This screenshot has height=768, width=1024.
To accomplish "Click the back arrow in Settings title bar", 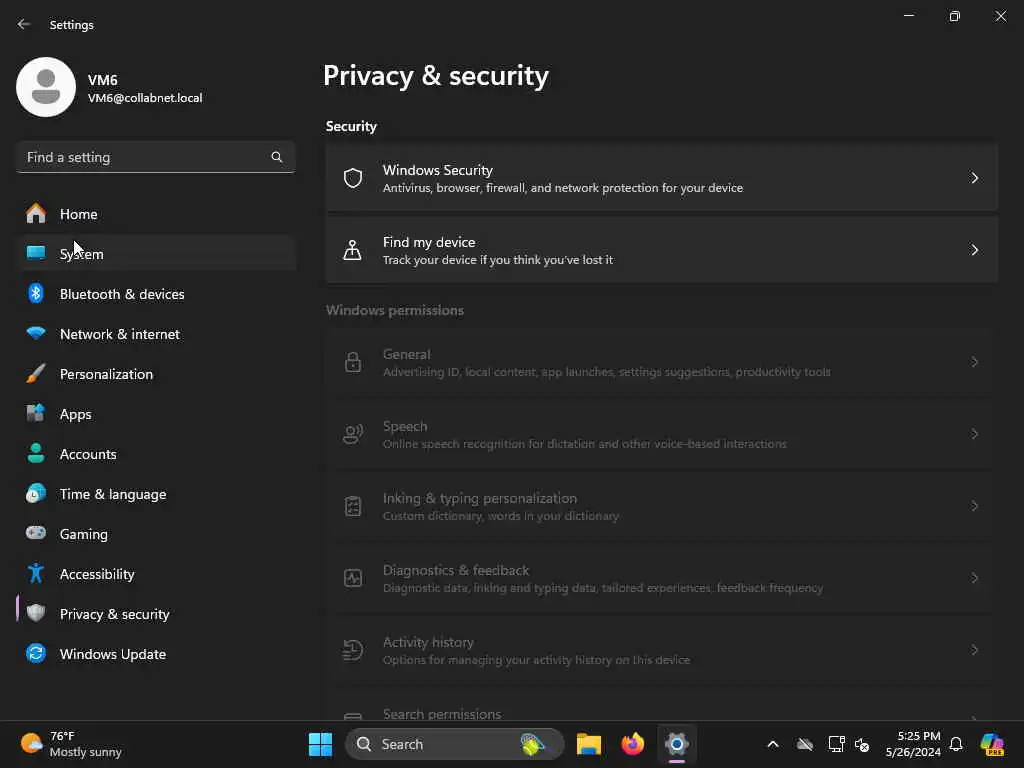I will [x=24, y=24].
